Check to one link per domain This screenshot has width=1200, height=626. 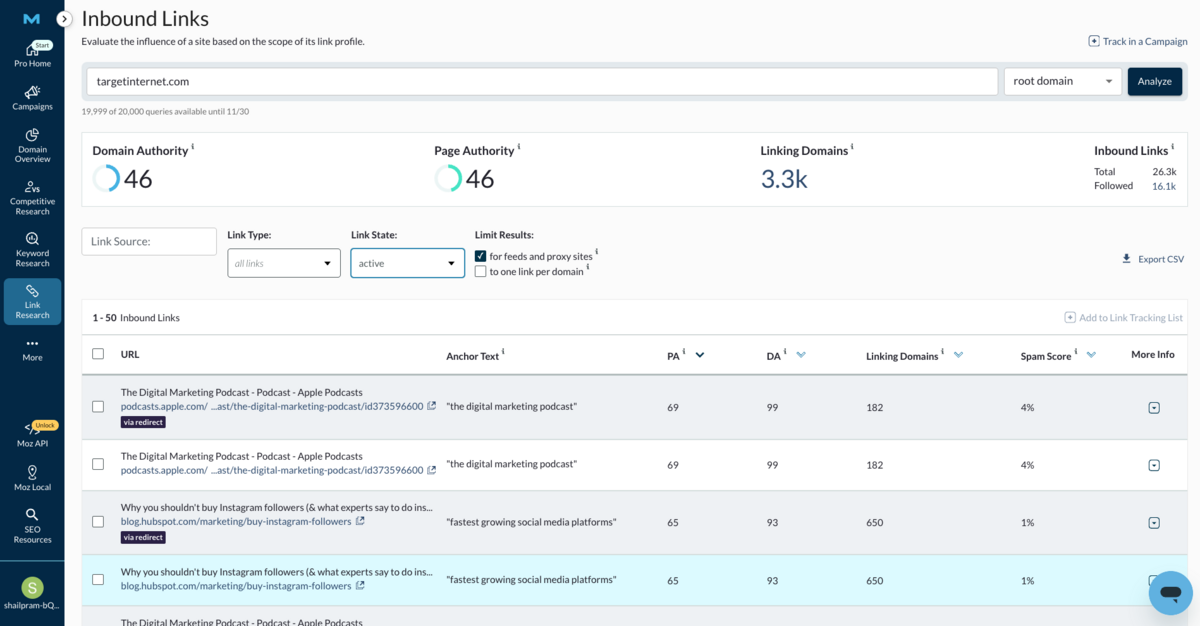pos(481,271)
